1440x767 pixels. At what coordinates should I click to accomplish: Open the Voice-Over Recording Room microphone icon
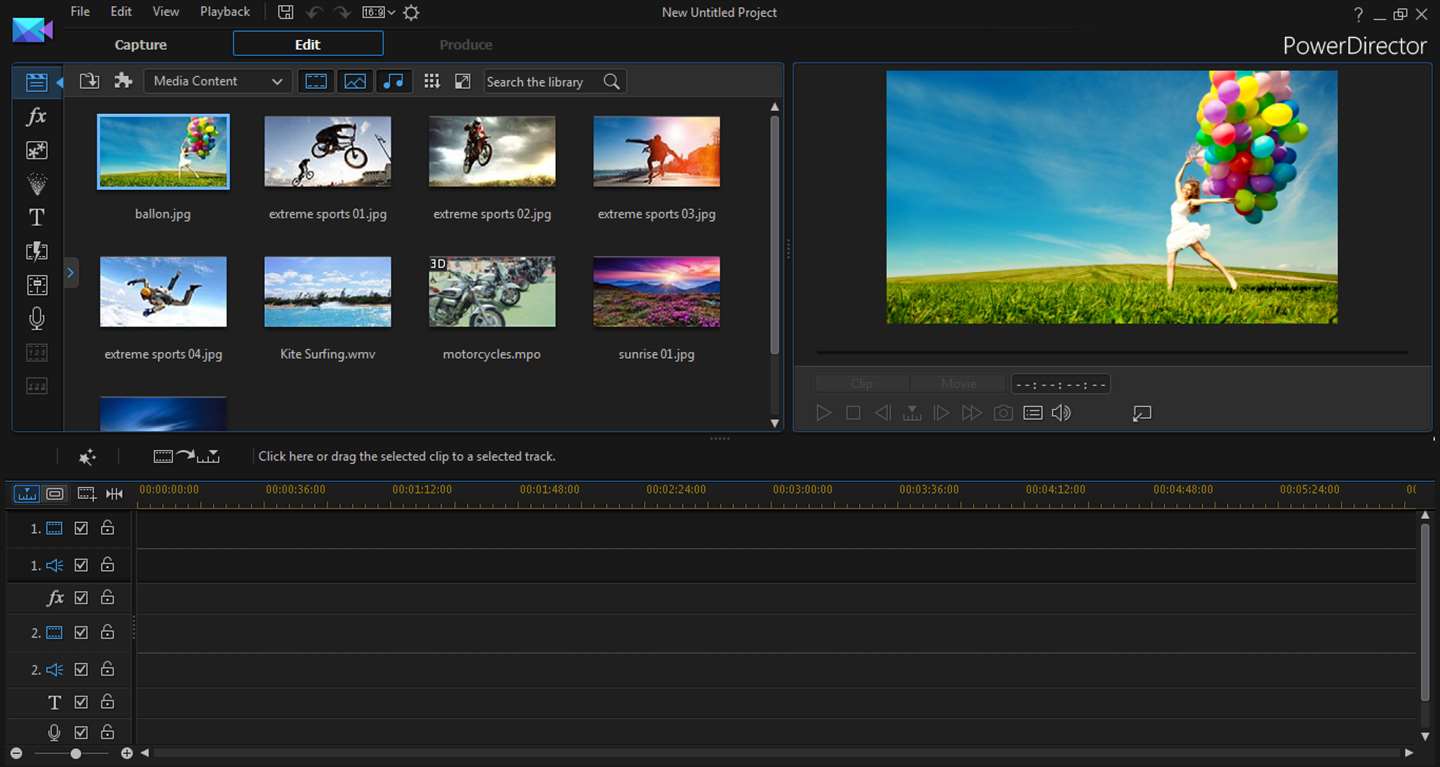(37, 319)
